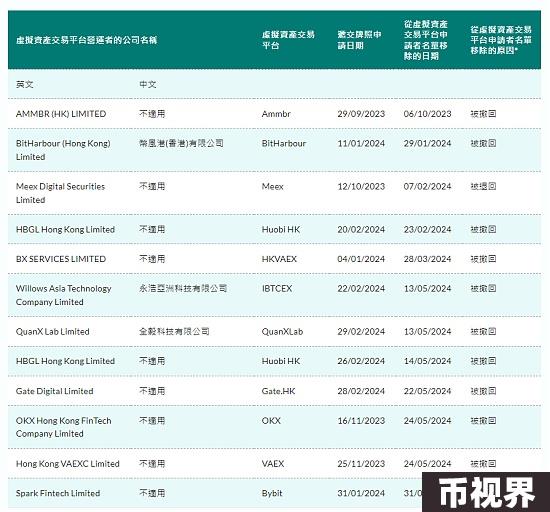Click the 'OKX' platform cell
The height and width of the screenshot is (512, 550).
coord(271,421)
